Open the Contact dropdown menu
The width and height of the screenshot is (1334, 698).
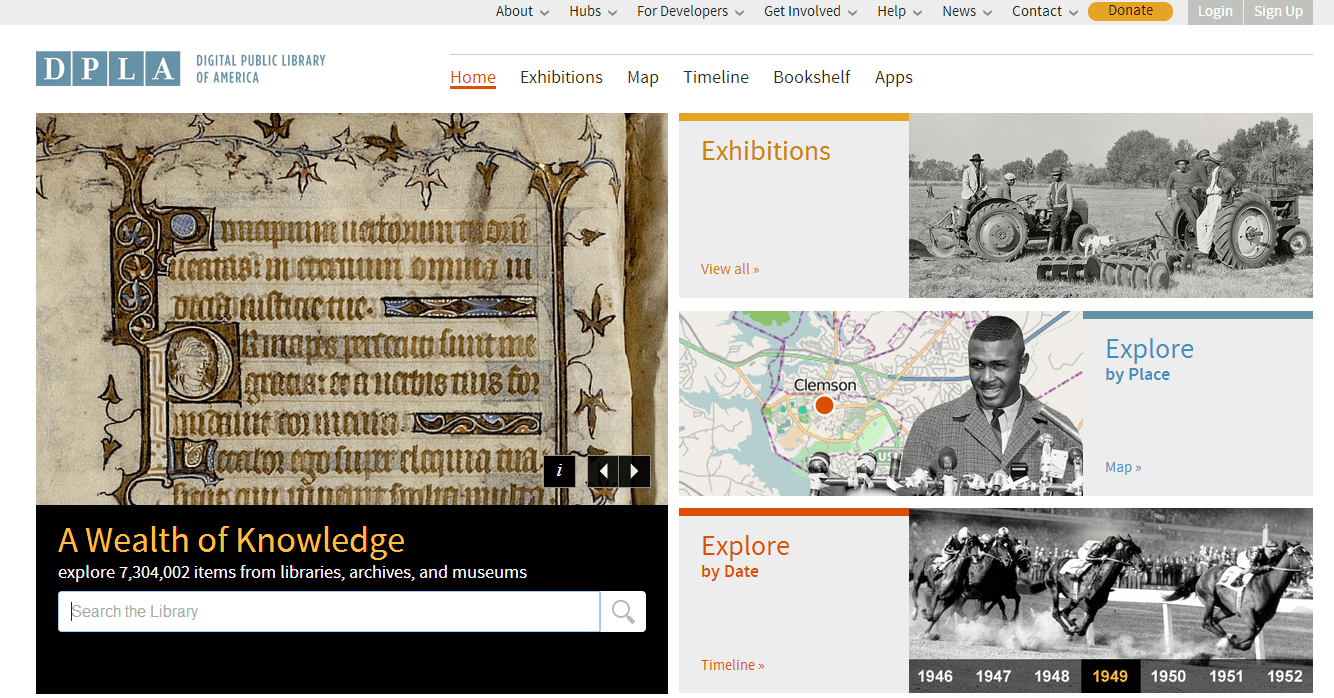click(1045, 12)
